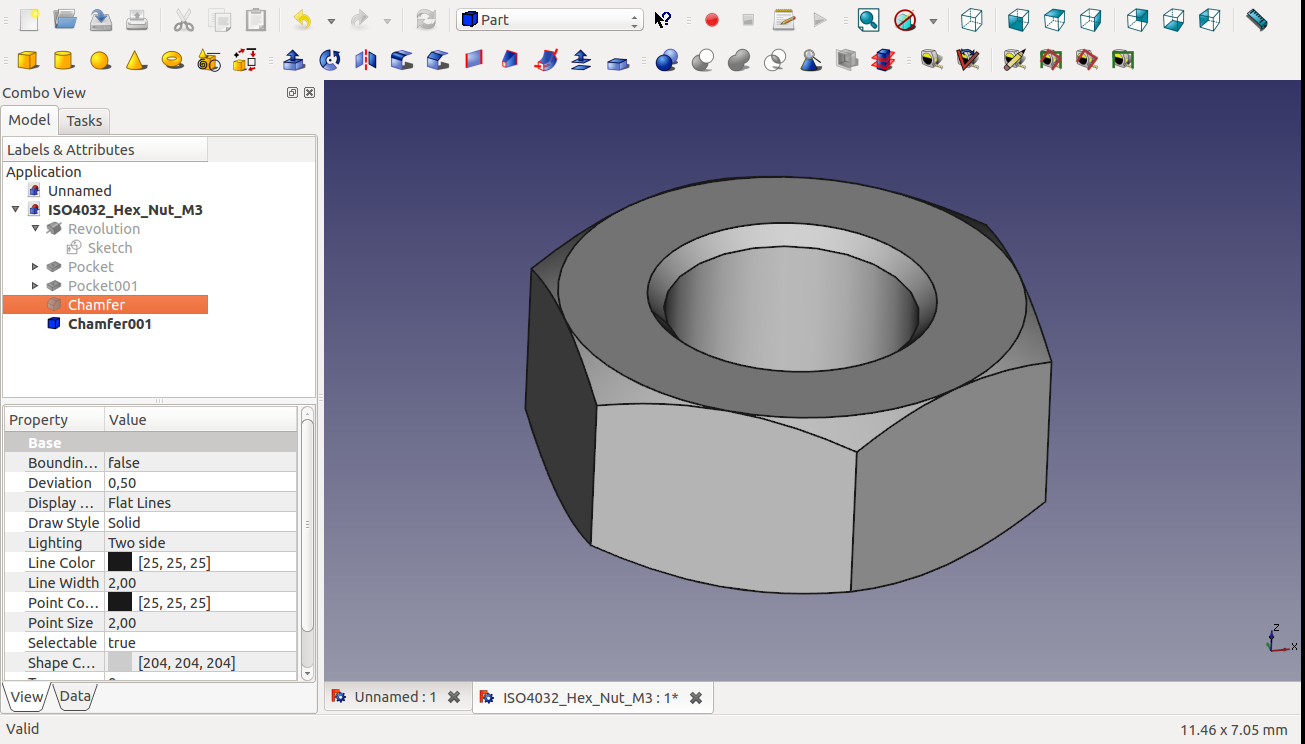Open the Part workbench dropdown
The height and width of the screenshot is (744, 1305).
point(549,20)
